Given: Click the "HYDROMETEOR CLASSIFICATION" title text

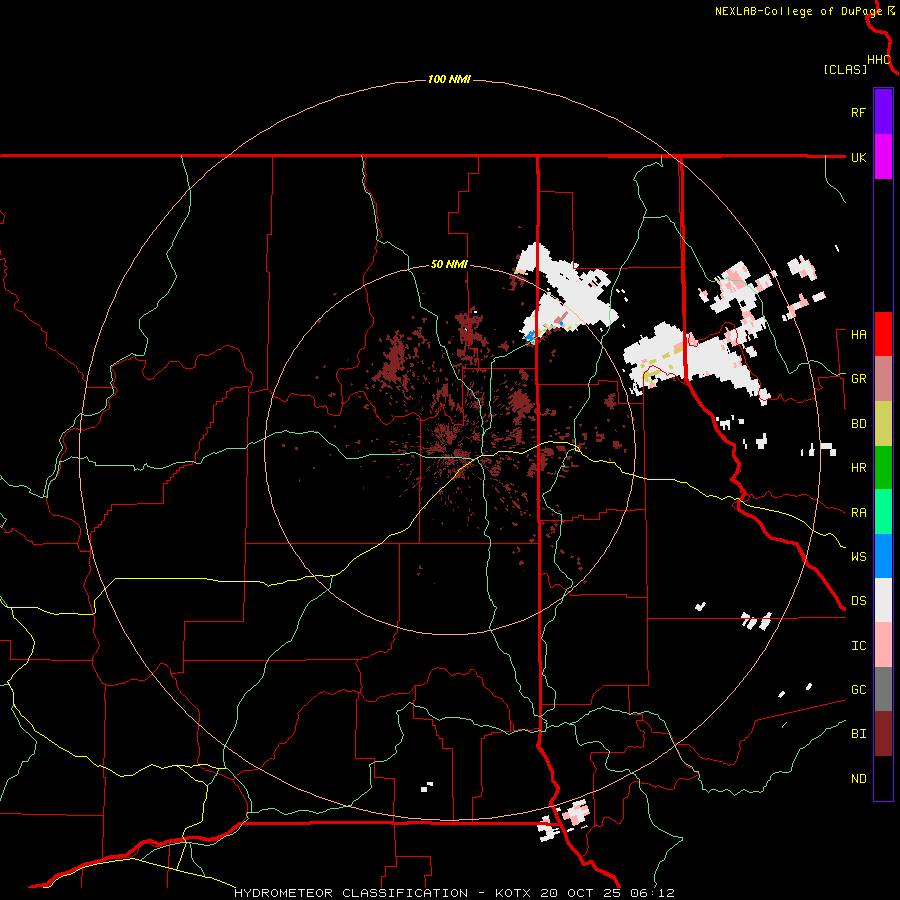Looking at the screenshot, I should point(351,893).
